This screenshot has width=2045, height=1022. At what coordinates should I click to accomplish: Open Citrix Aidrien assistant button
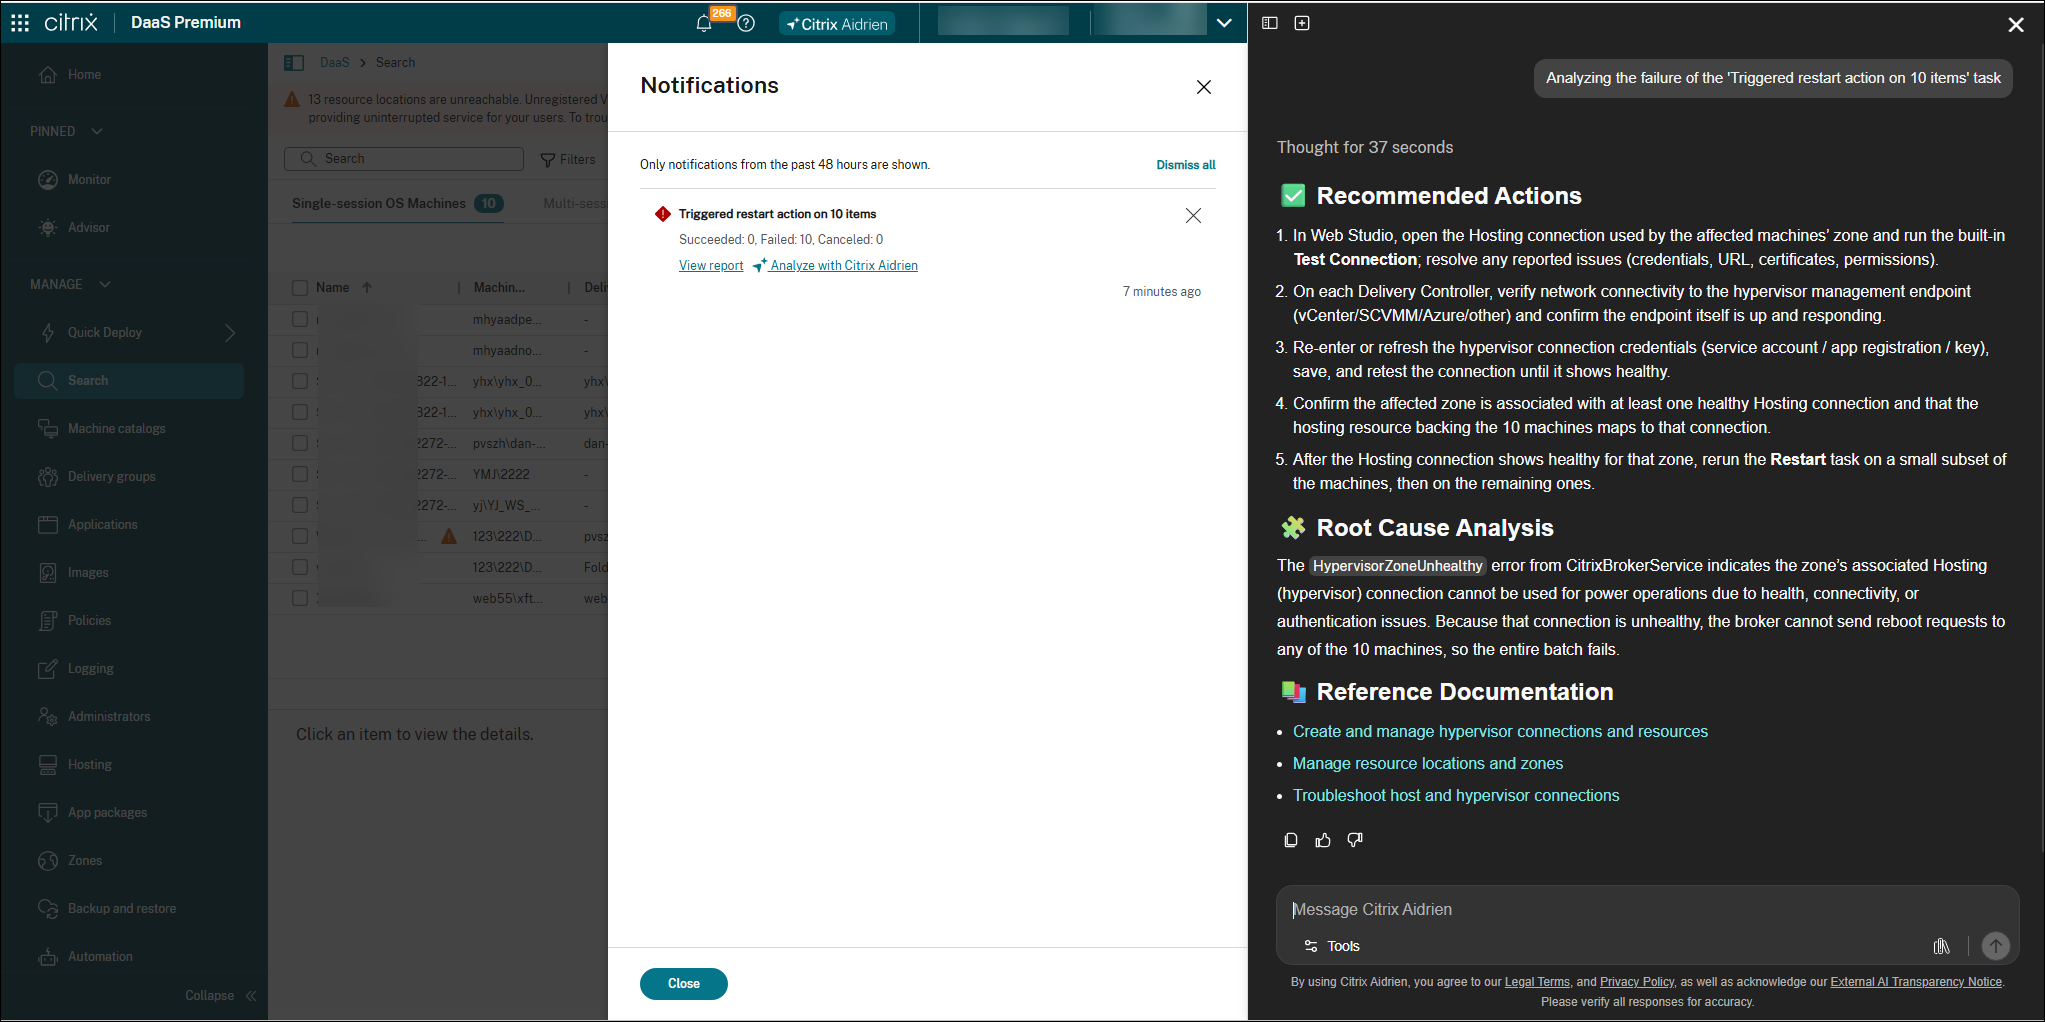pos(837,24)
